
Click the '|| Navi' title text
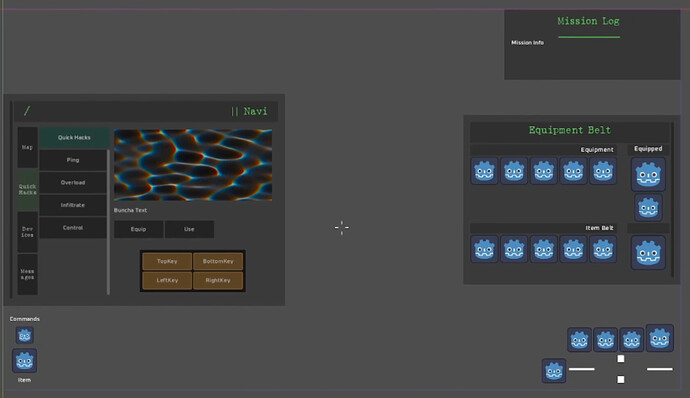click(249, 111)
